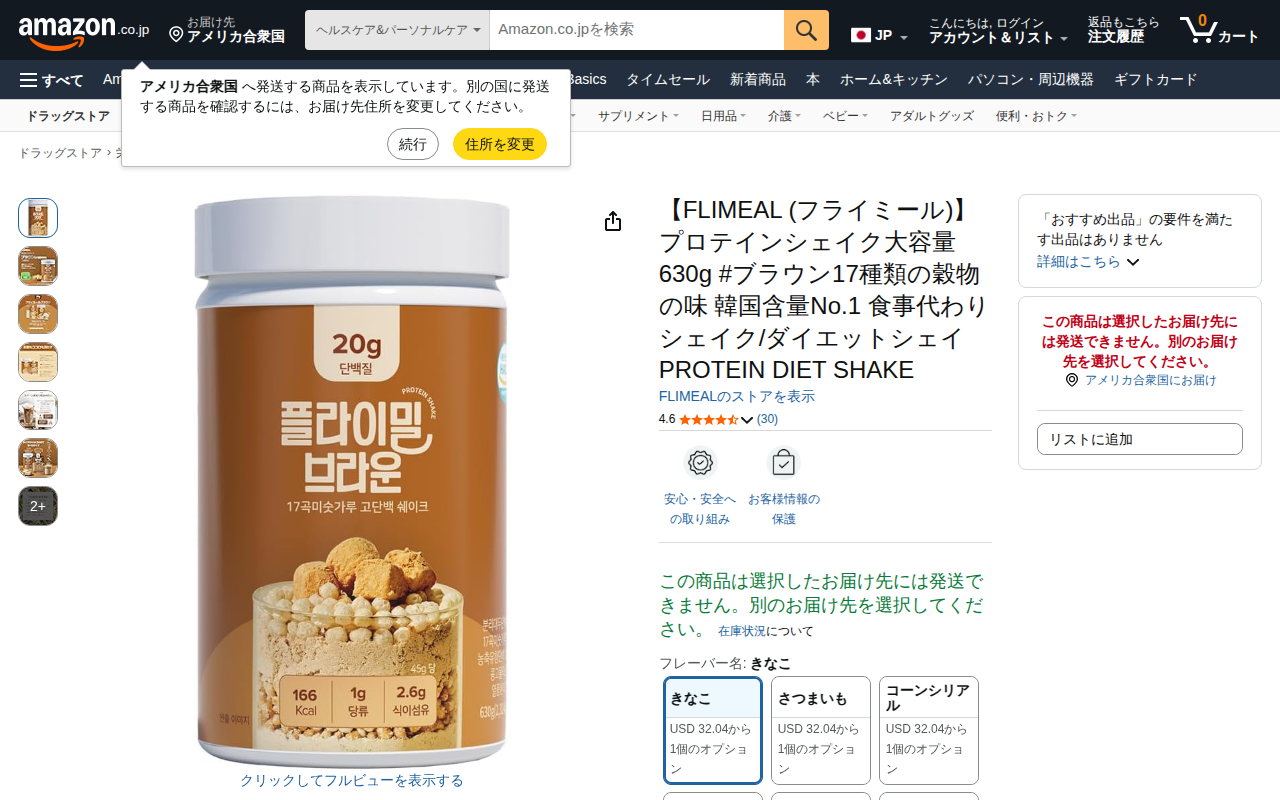1280x800 pixels.
Task: Click the FLIMEALのストアを表示 link
Action: [737, 396]
